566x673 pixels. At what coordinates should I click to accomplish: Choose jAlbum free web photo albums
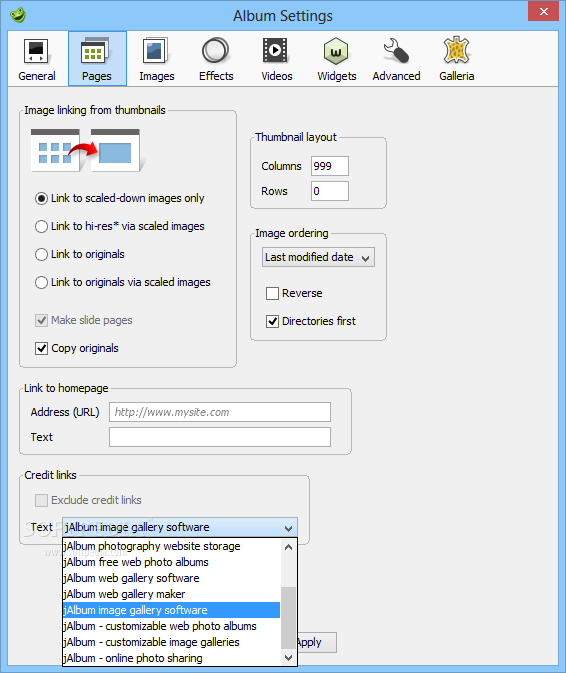[172, 562]
